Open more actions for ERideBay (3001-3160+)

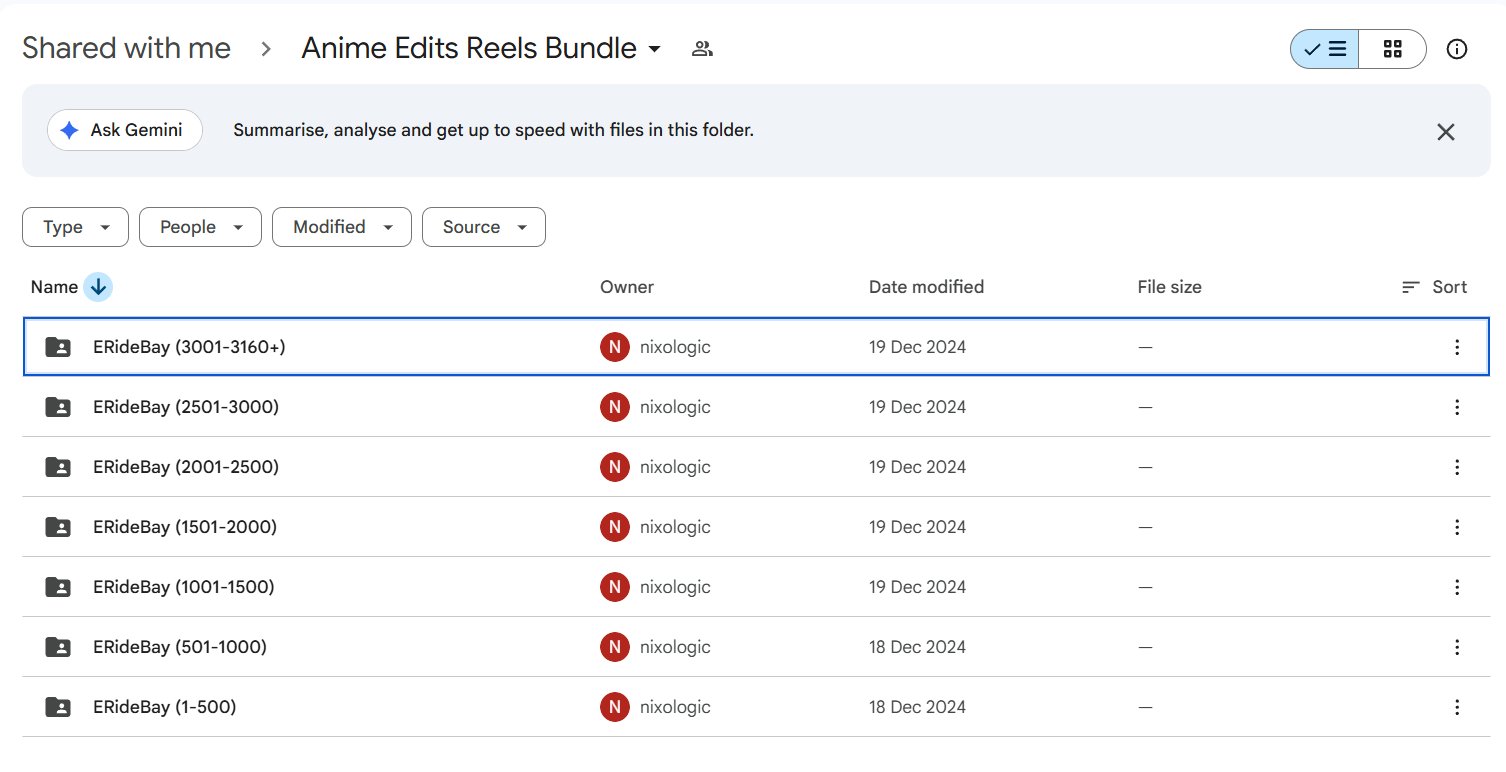1456,347
